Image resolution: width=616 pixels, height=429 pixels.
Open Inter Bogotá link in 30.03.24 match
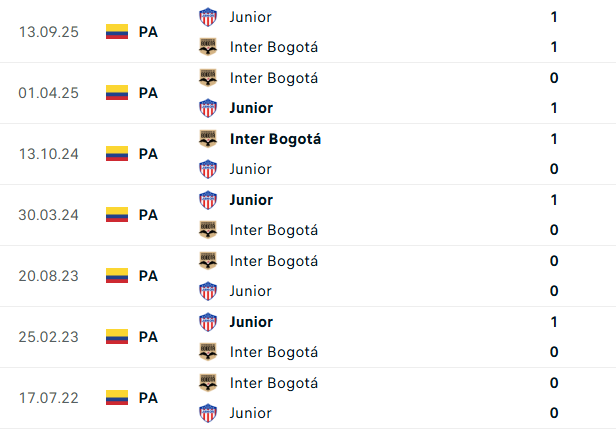pyautogui.click(x=273, y=230)
